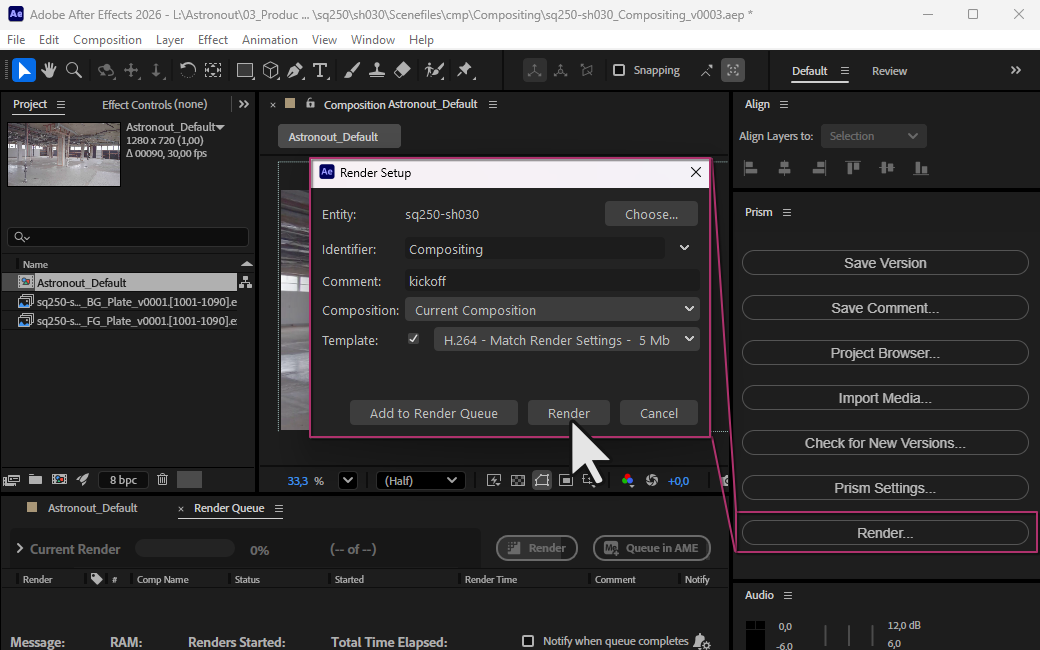Open the Animation menu
This screenshot has height=650, width=1040.
coord(269,40)
